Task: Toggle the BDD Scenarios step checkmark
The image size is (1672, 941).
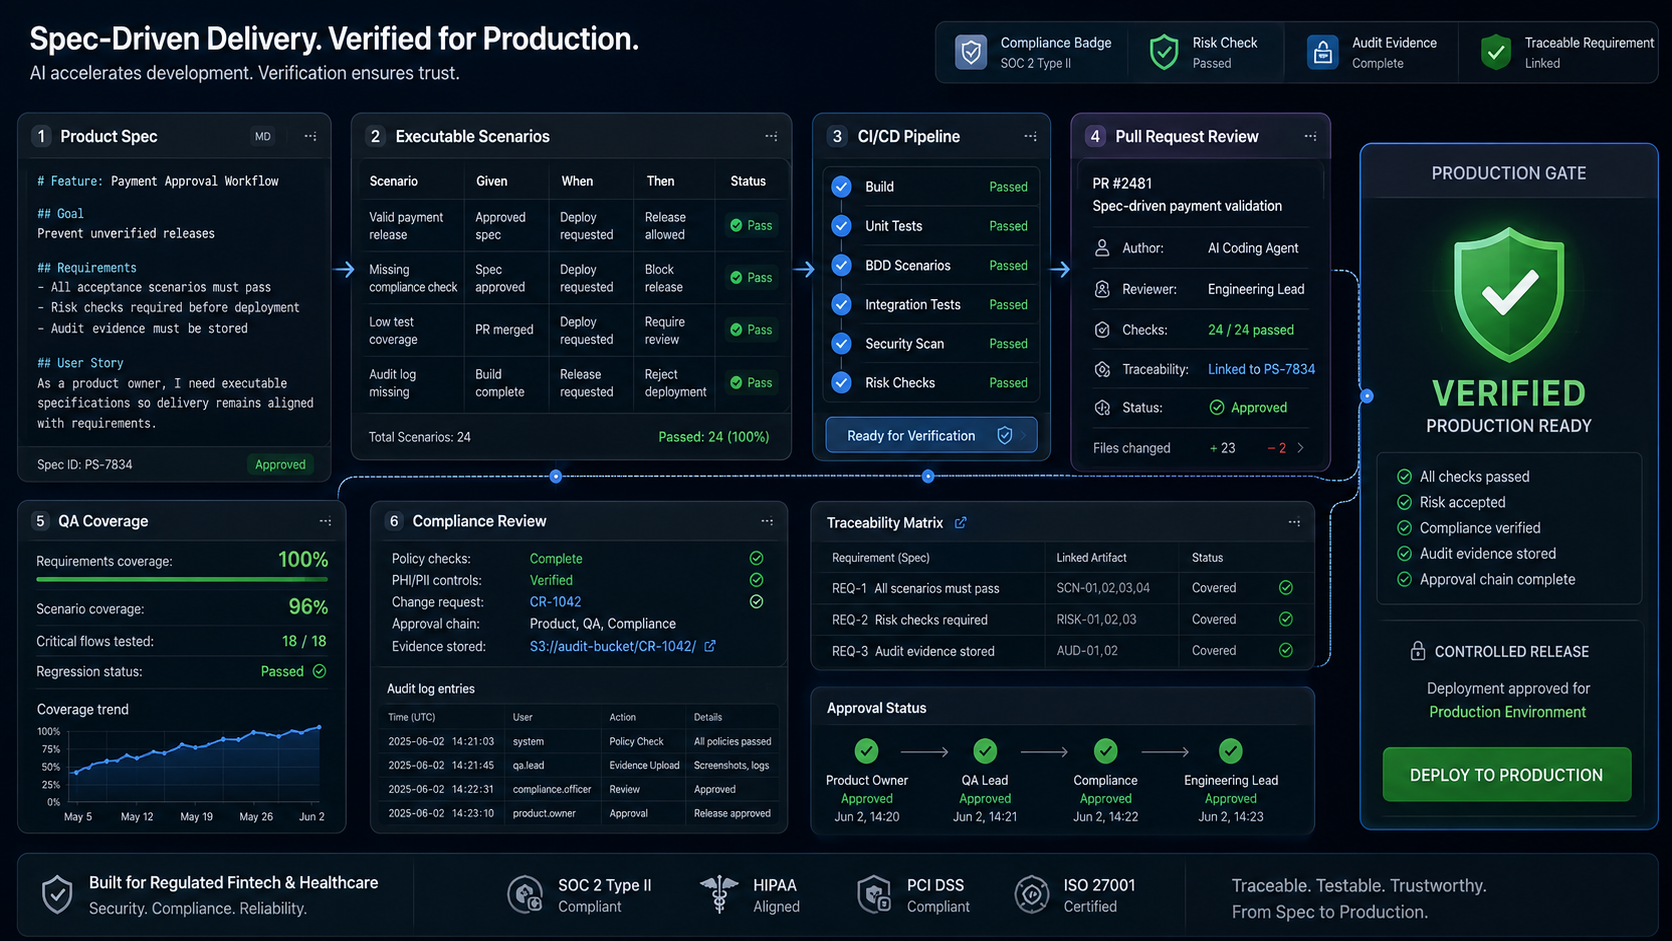Action: point(842,265)
